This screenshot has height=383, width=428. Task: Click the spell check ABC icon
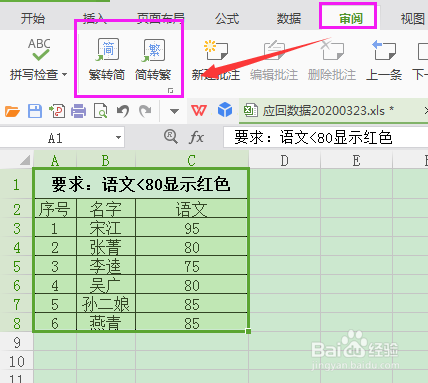39,49
